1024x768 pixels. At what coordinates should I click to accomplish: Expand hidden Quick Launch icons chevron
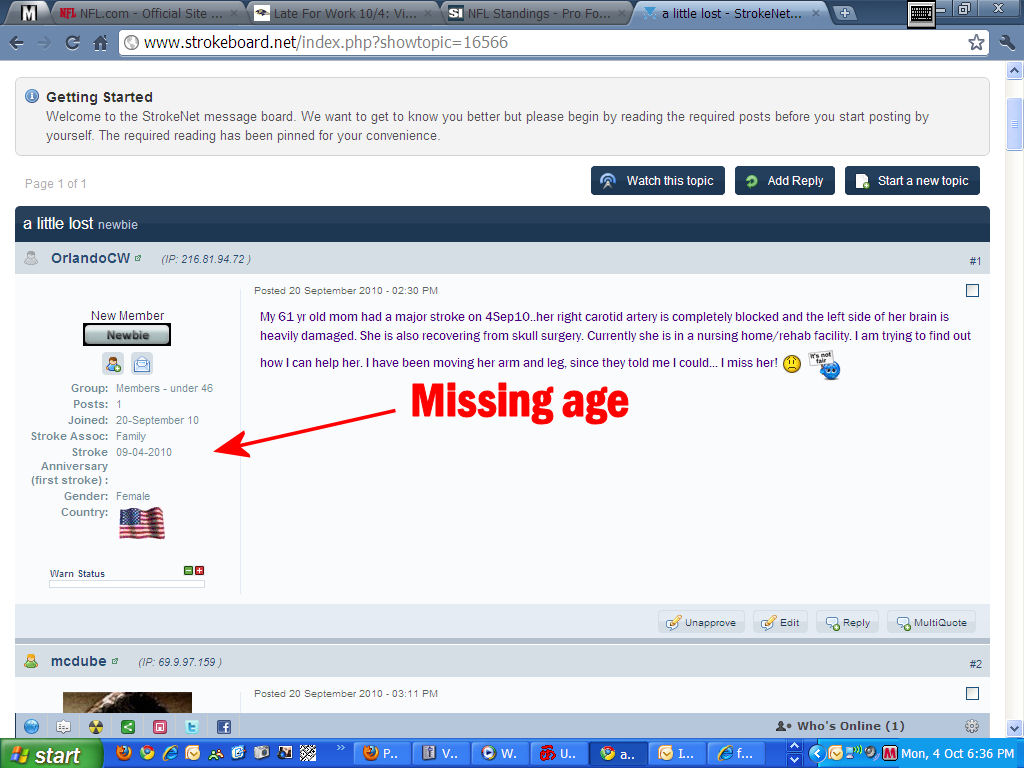coord(341,747)
